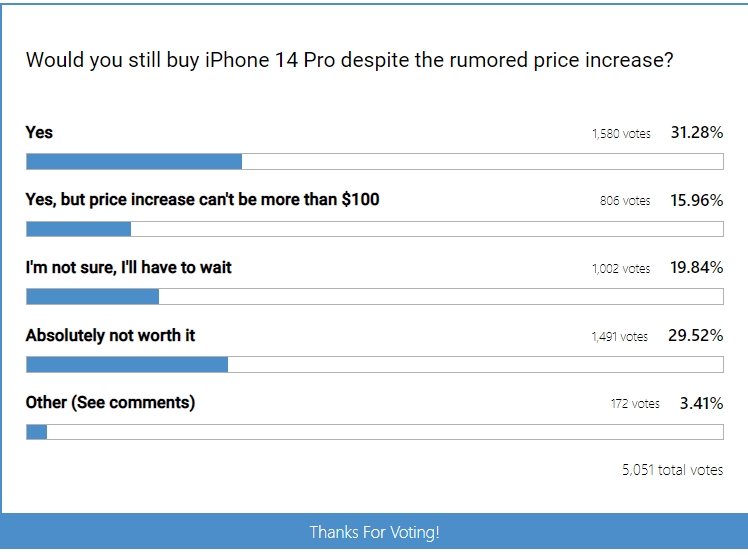748x555 pixels.
Task: Select 'Yes, but price increase can't be more than $100'
Action: coord(202,199)
